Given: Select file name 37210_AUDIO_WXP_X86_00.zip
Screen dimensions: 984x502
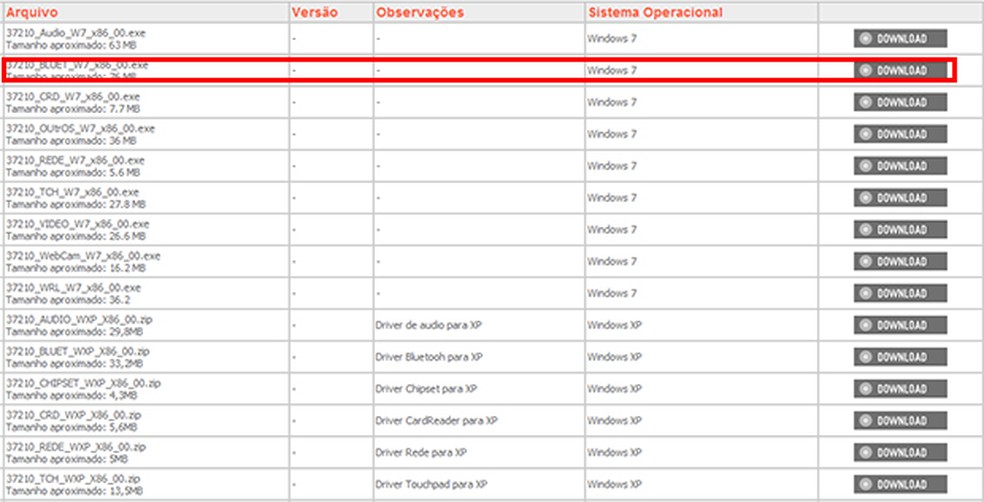Looking at the screenshot, I should [x=79, y=320].
